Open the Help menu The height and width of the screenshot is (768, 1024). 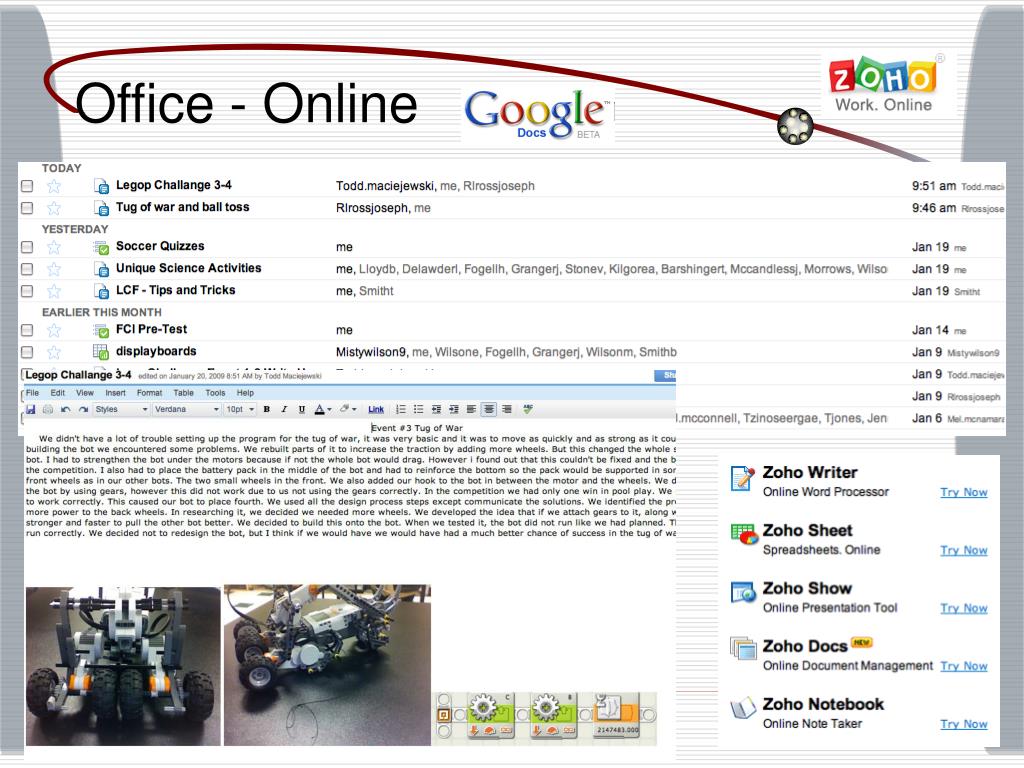pos(246,393)
